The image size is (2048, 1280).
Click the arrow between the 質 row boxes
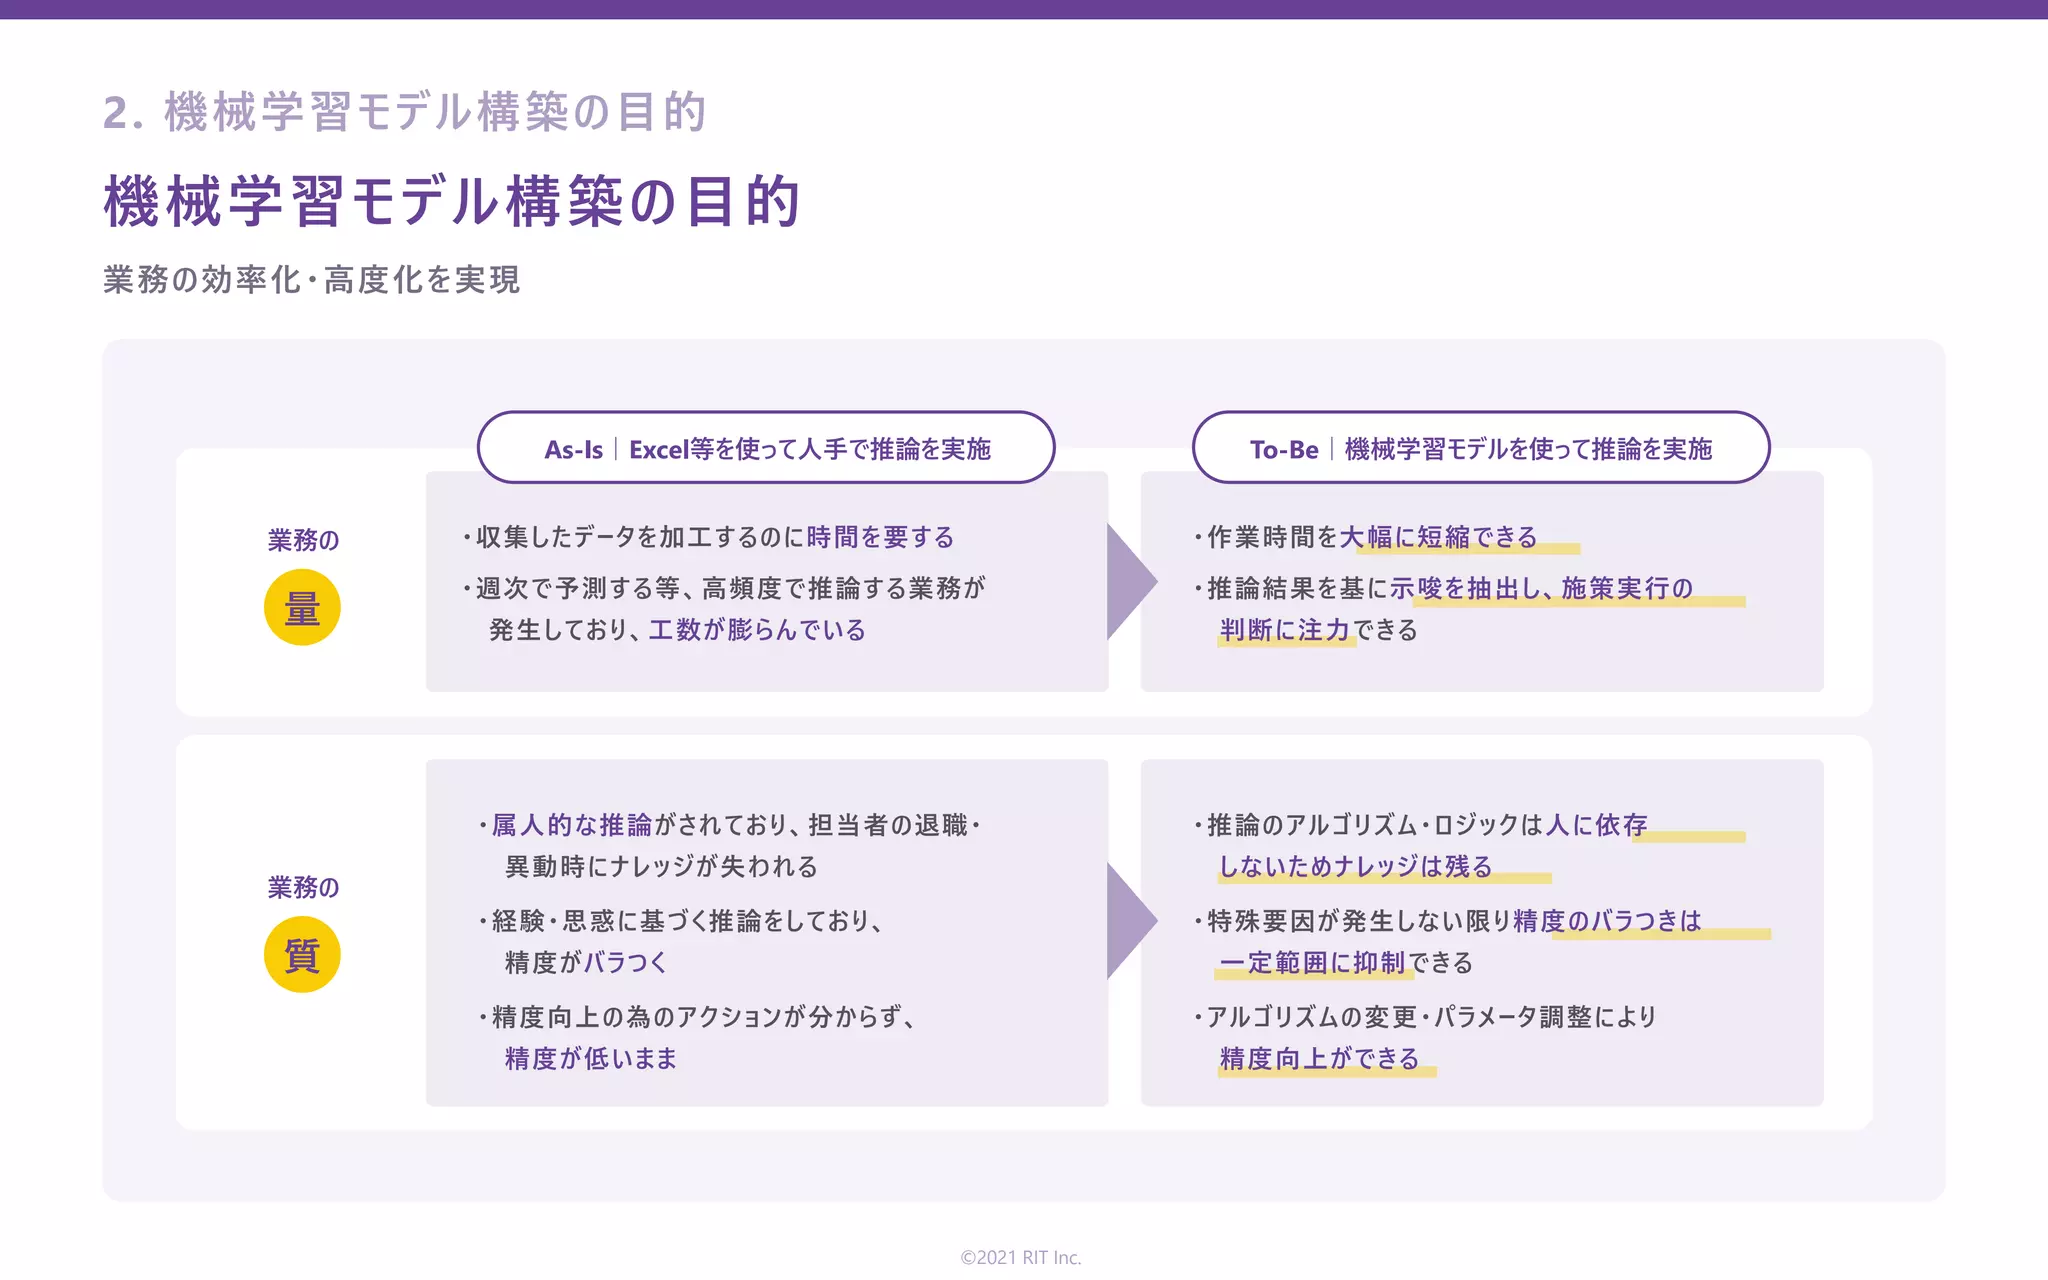pyautogui.click(x=1132, y=921)
